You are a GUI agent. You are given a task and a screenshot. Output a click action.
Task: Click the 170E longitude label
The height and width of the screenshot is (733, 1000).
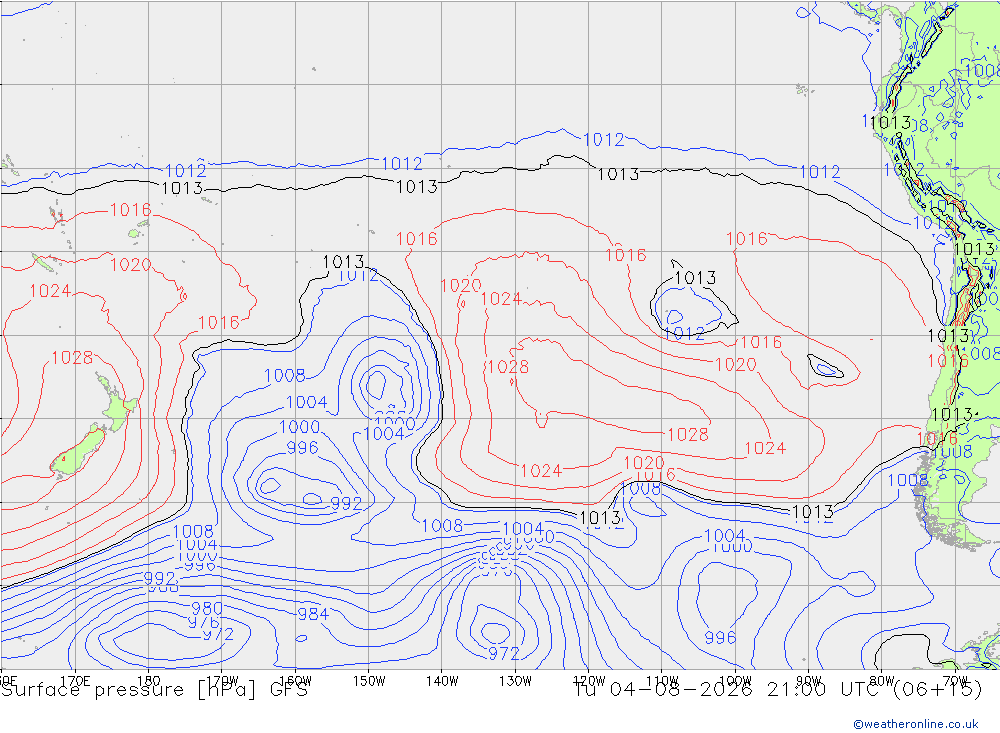[x=75, y=681]
